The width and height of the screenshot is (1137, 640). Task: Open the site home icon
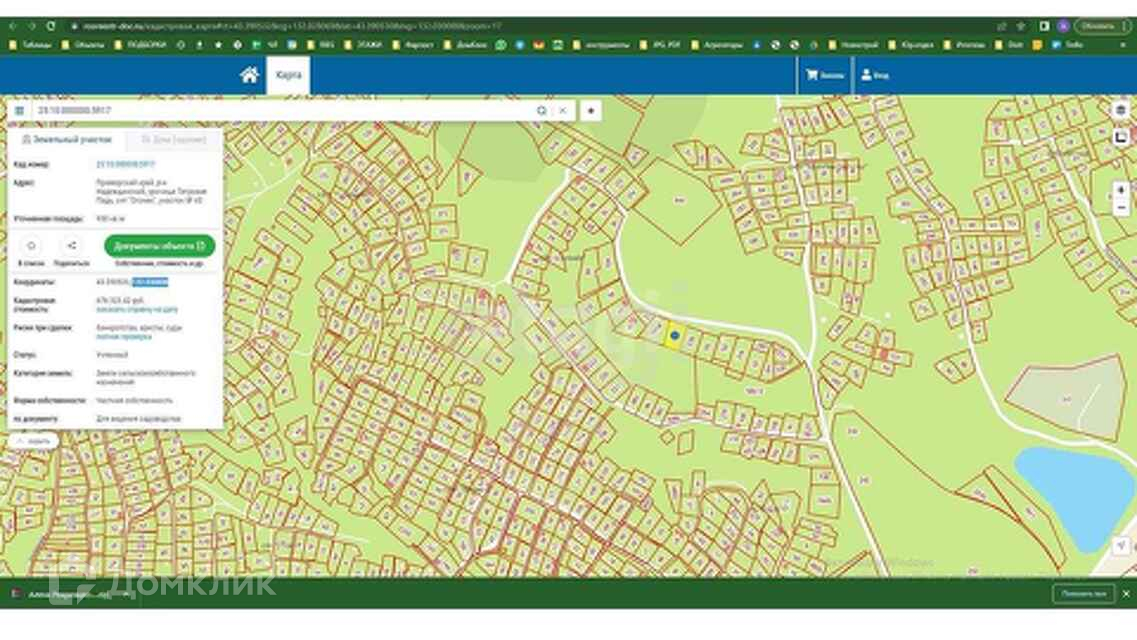tap(249, 75)
